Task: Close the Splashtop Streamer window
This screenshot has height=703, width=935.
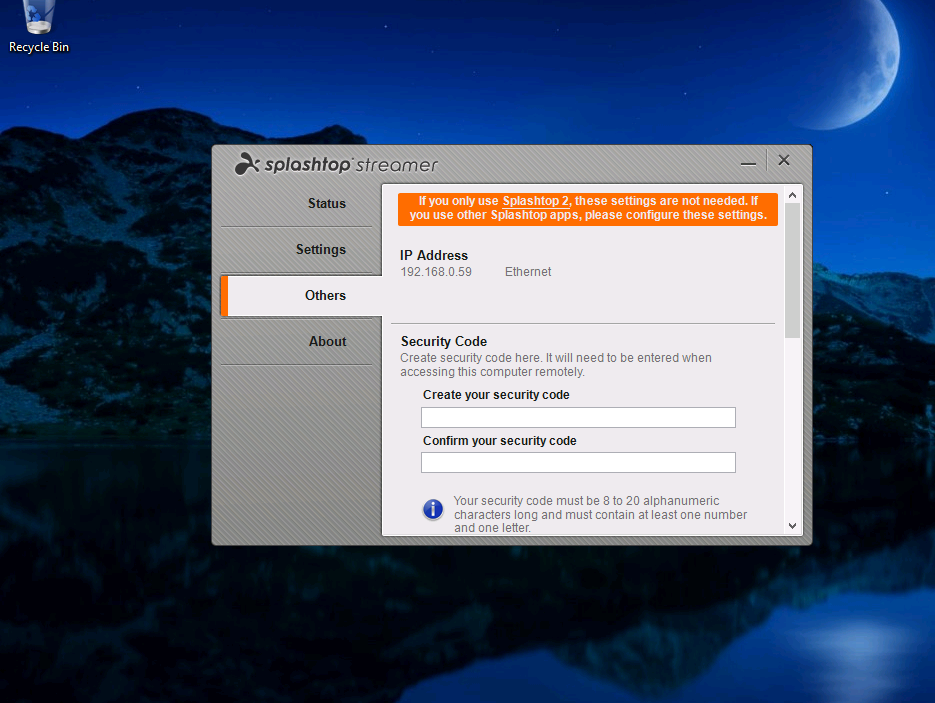Action: click(784, 160)
